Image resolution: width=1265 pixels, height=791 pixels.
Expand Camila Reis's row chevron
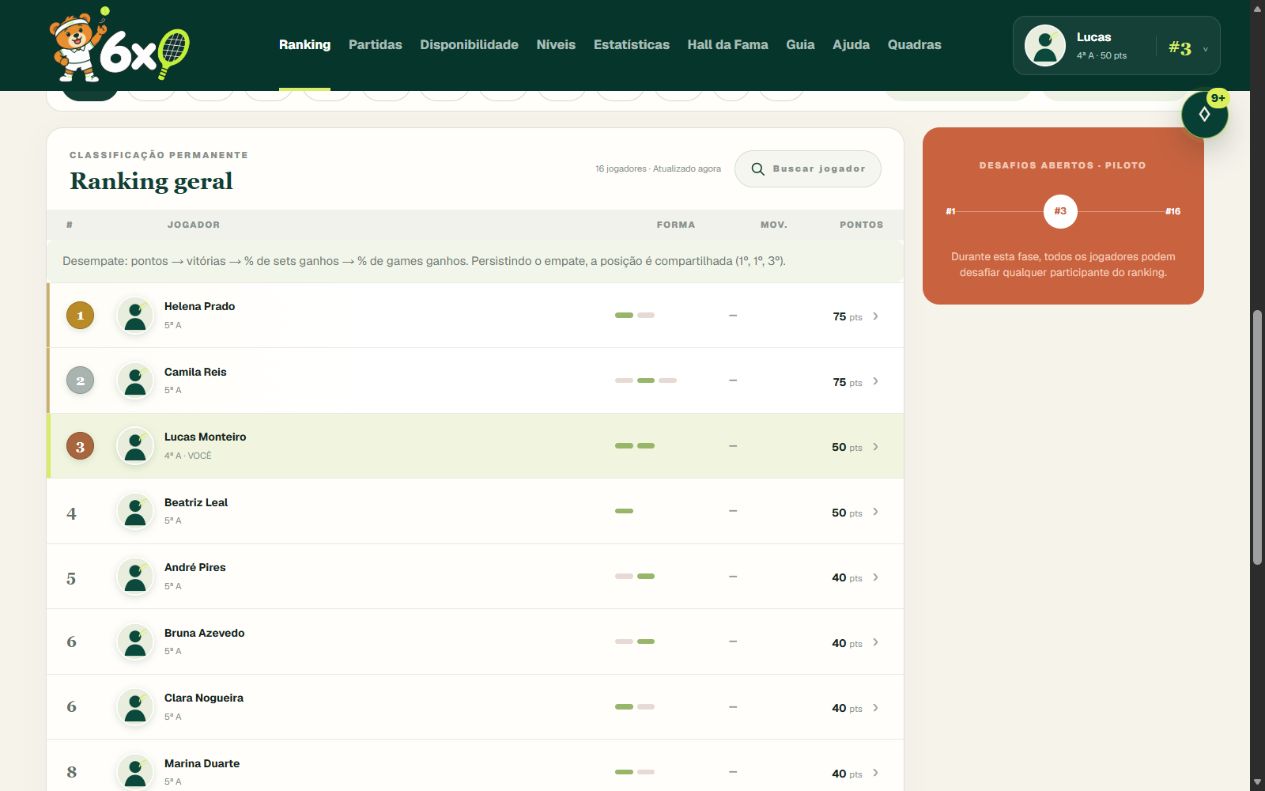[876, 381]
